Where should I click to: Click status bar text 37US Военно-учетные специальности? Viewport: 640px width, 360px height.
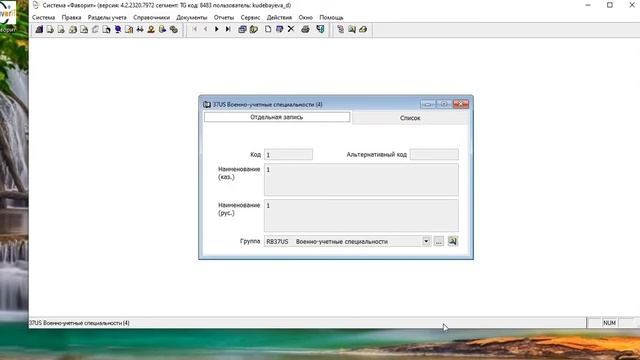[x=79, y=323]
